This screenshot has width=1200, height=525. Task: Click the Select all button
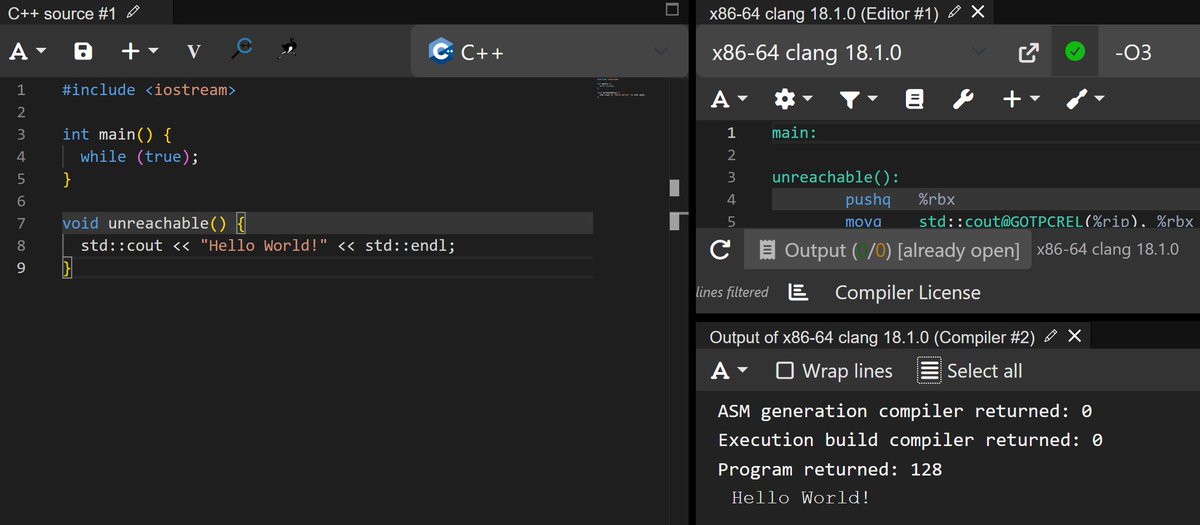[x=971, y=371]
